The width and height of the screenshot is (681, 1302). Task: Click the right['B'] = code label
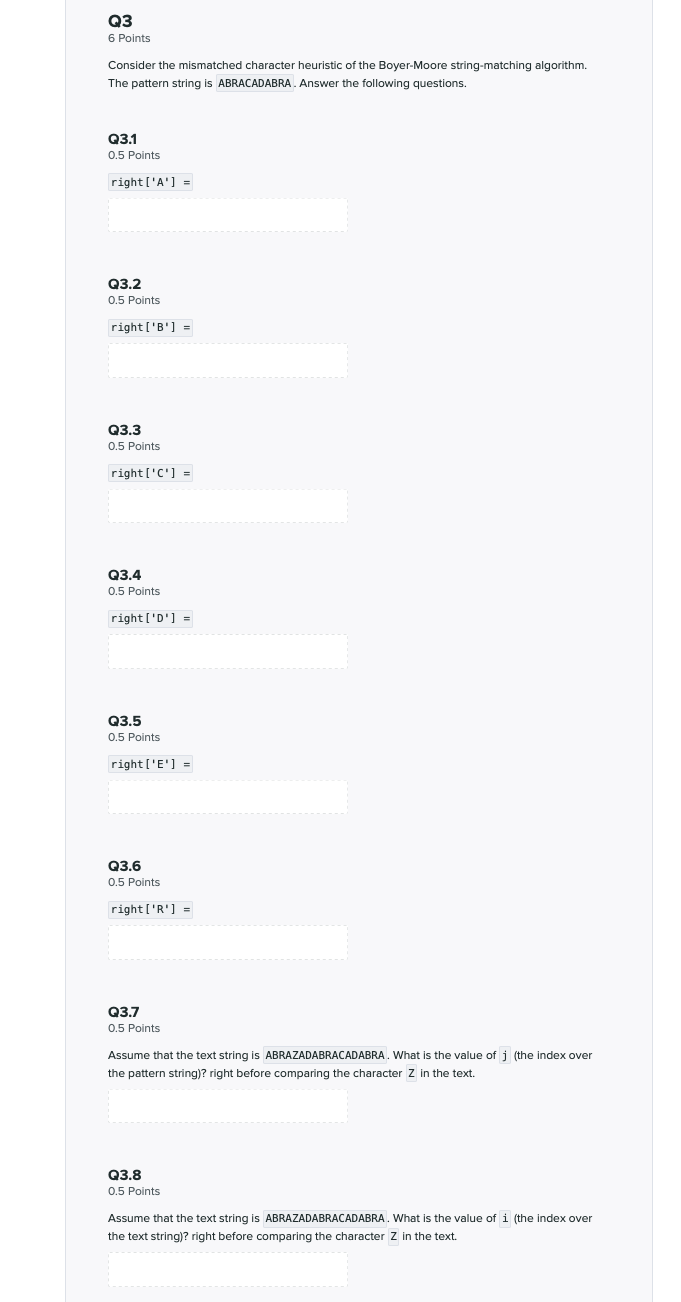pos(150,327)
